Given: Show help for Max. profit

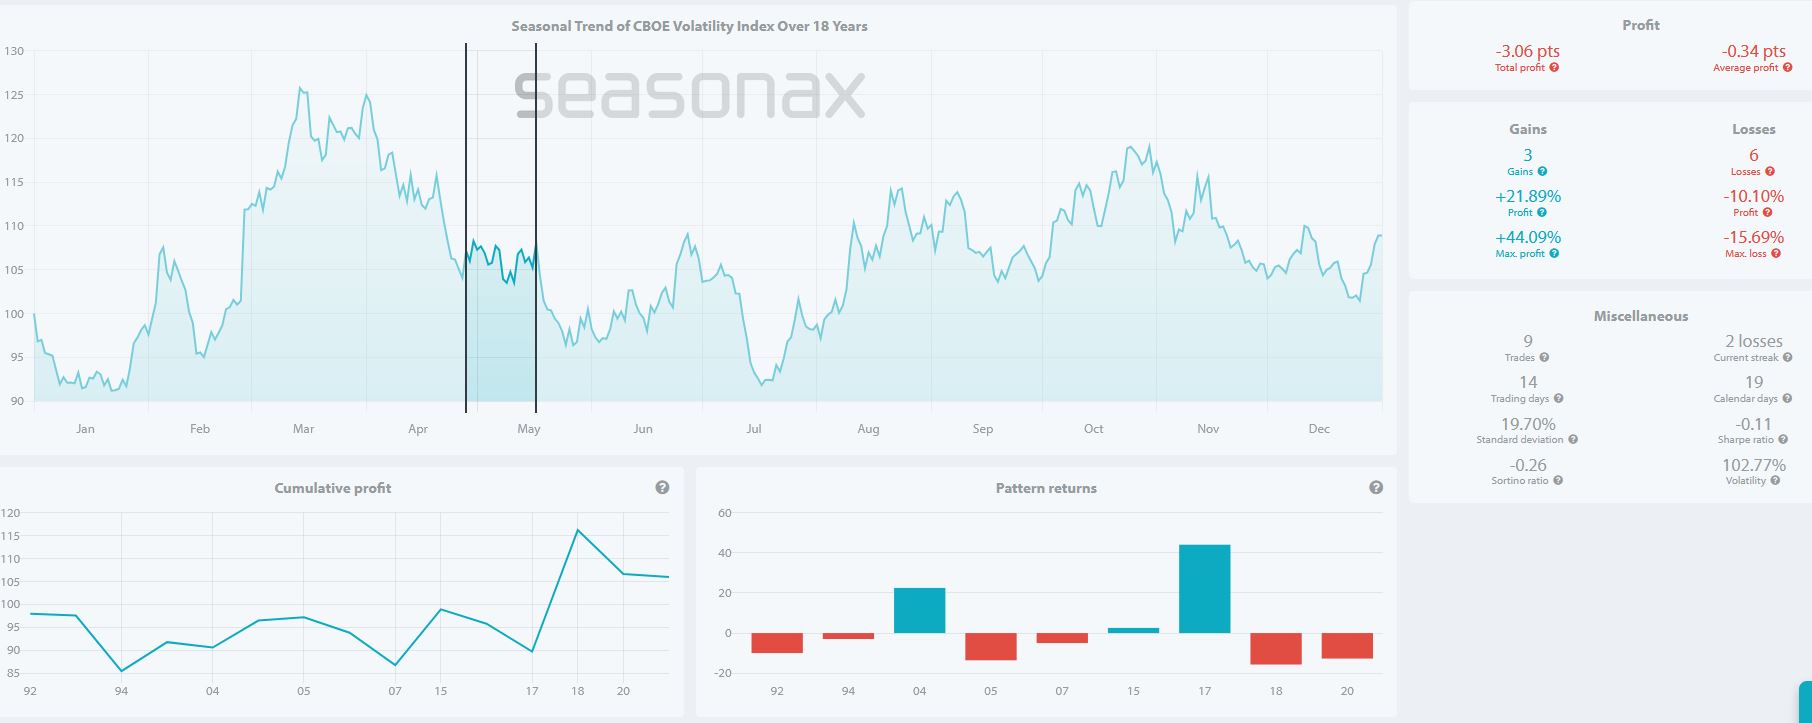Looking at the screenshot, I should (x=1553, y=254).
